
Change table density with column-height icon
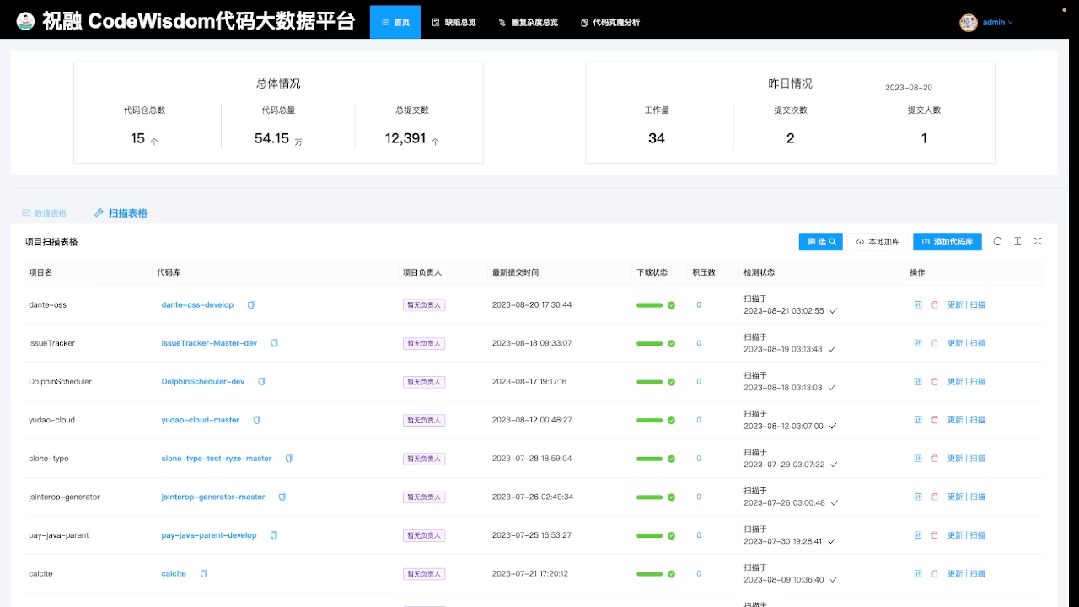[x=1017, y=242]
